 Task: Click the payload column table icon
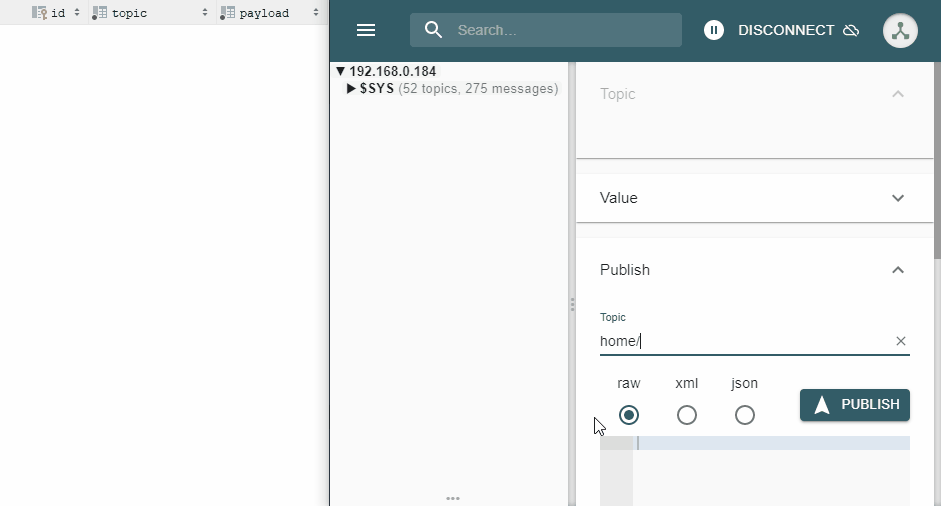pyautogui.click(x=227, y=13)
